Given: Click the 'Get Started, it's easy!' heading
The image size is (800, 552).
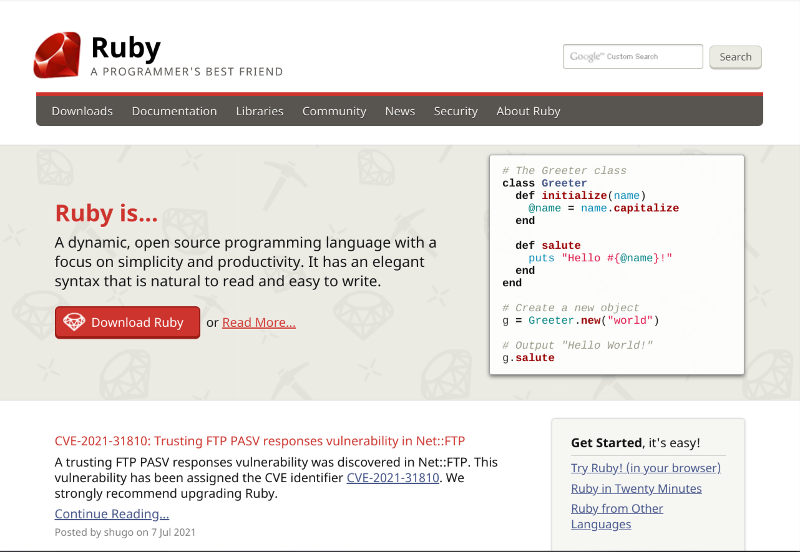Looking at the screenshot, I should (635, 442).
